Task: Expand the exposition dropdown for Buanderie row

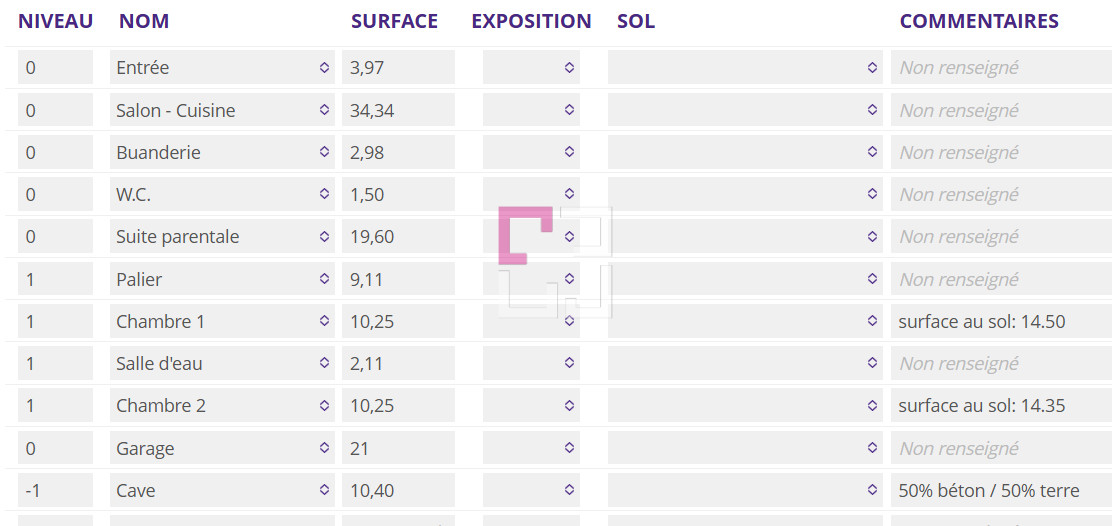Action: (531, 152)
